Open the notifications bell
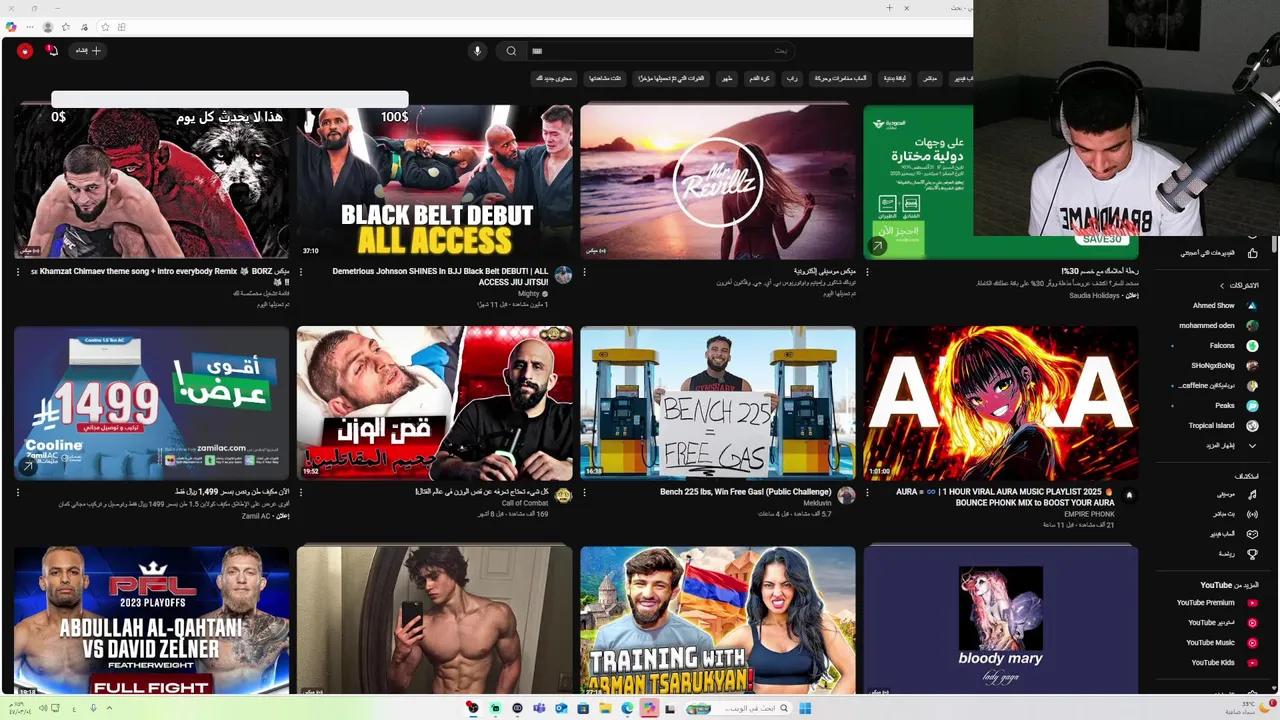The height and width of the screenshot is (720, 1280). tap(52, 50)
